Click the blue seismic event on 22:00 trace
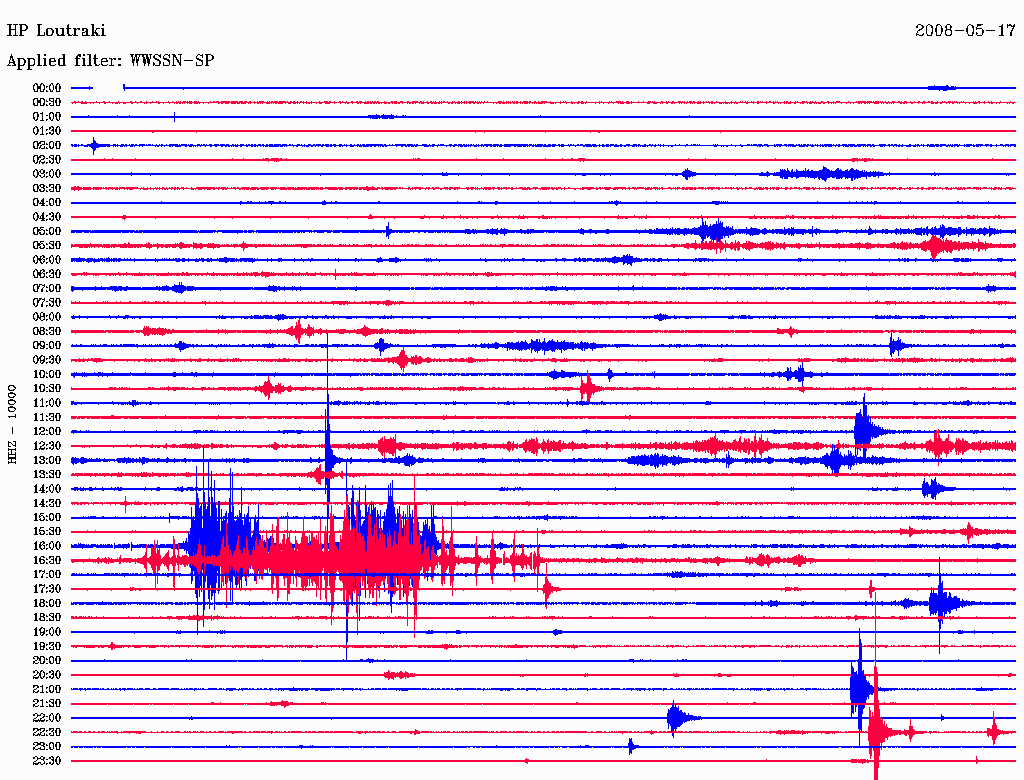The height and width of the screenshot is (780, 1024). click(x=682, y=718)
